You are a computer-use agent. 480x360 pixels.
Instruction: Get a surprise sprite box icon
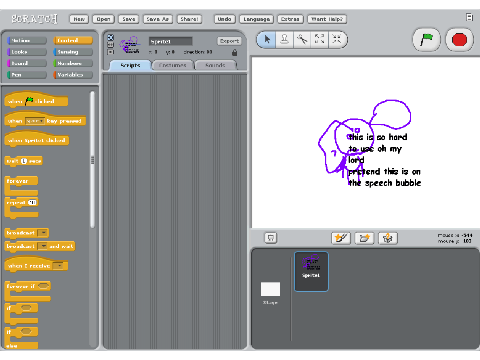coord(388,238)
